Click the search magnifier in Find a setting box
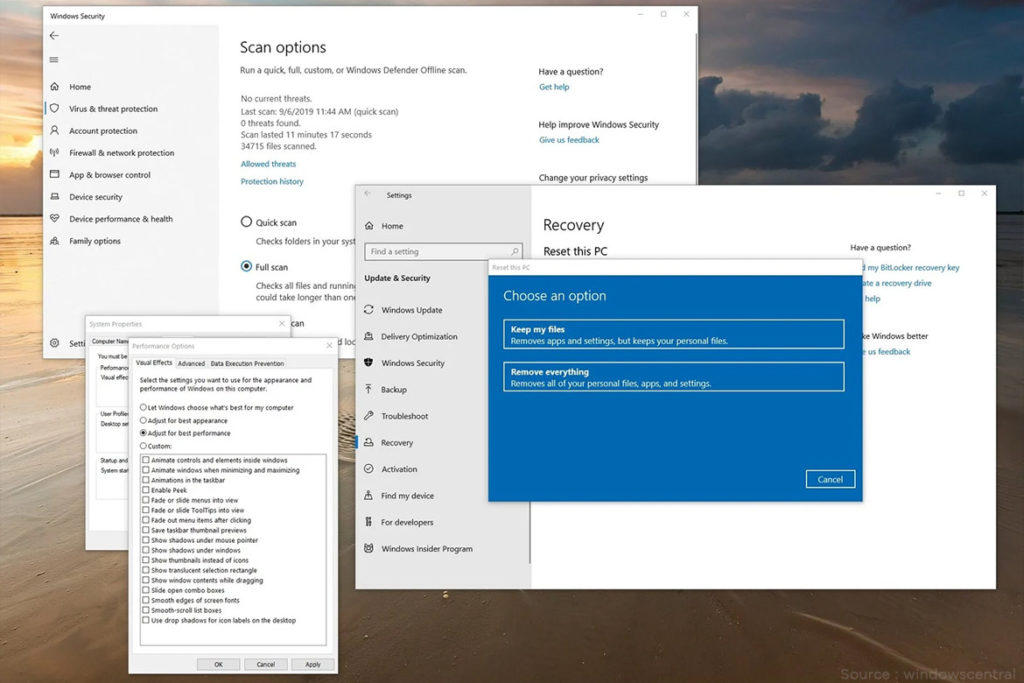This screenshot has height=683, width=1024. pyautogui.click(x=515, y=251)
